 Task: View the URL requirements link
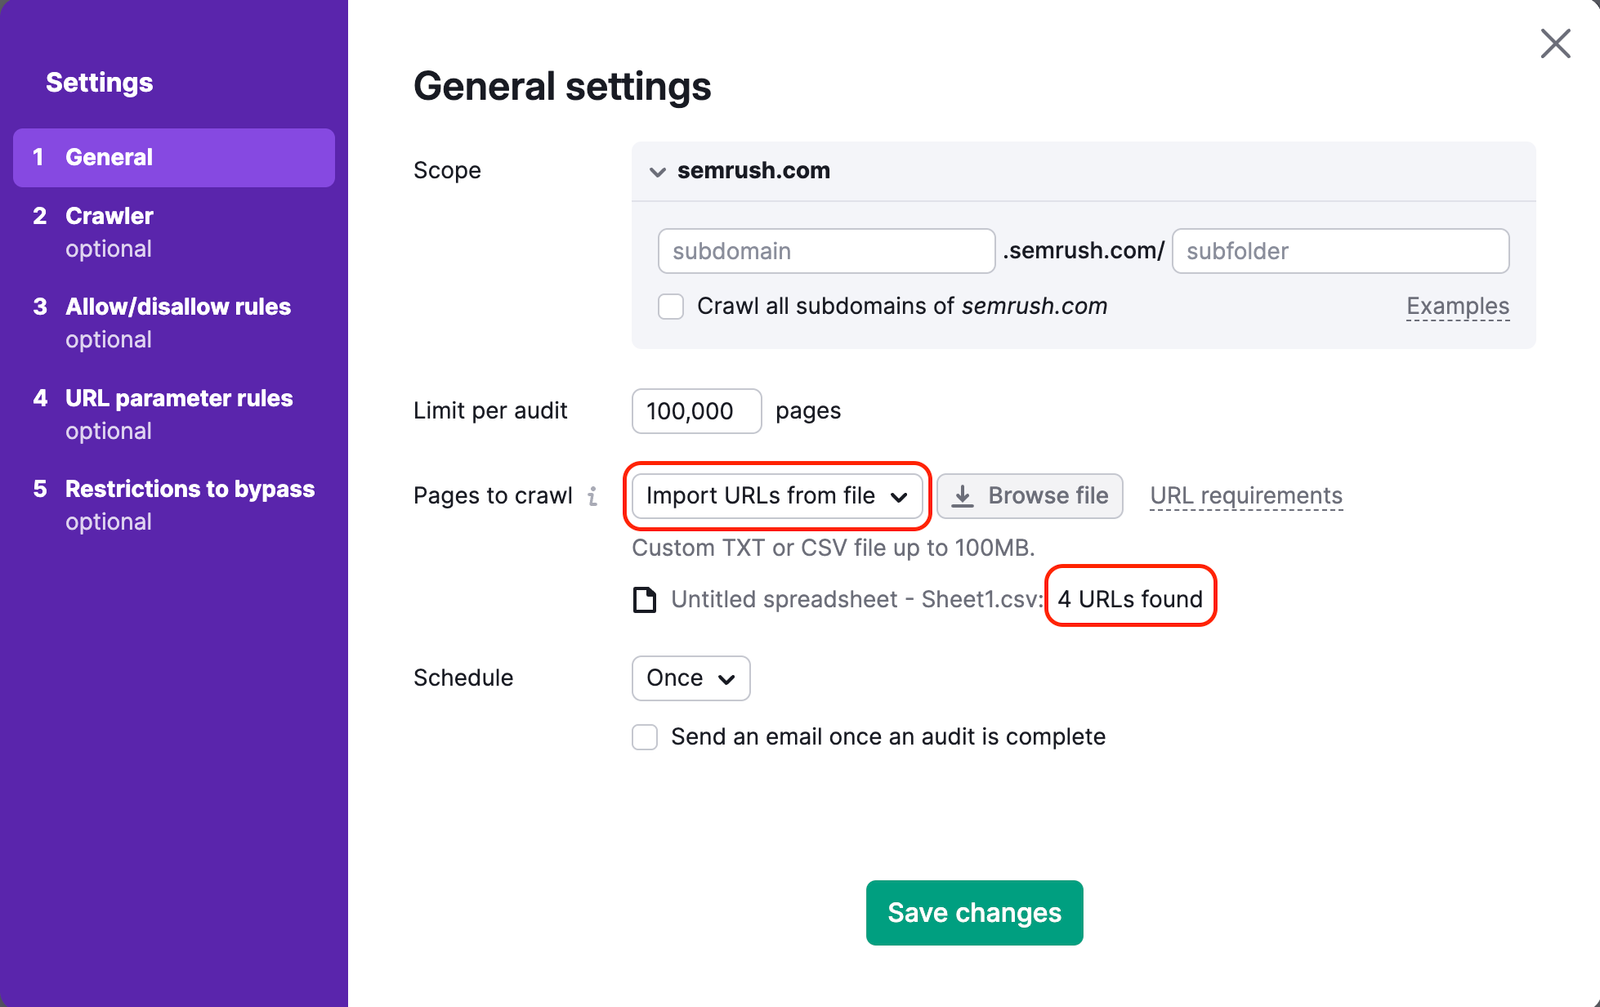click(x=1245, y=495)
